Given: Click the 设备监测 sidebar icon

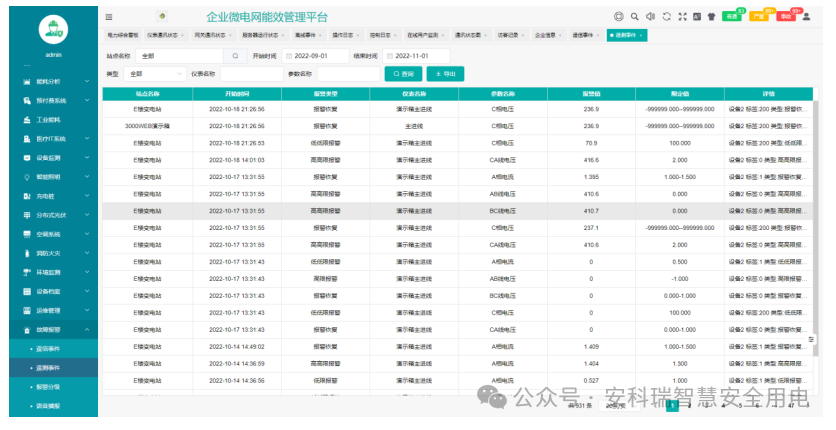Looking at the screenshot, I should point(27,158).
